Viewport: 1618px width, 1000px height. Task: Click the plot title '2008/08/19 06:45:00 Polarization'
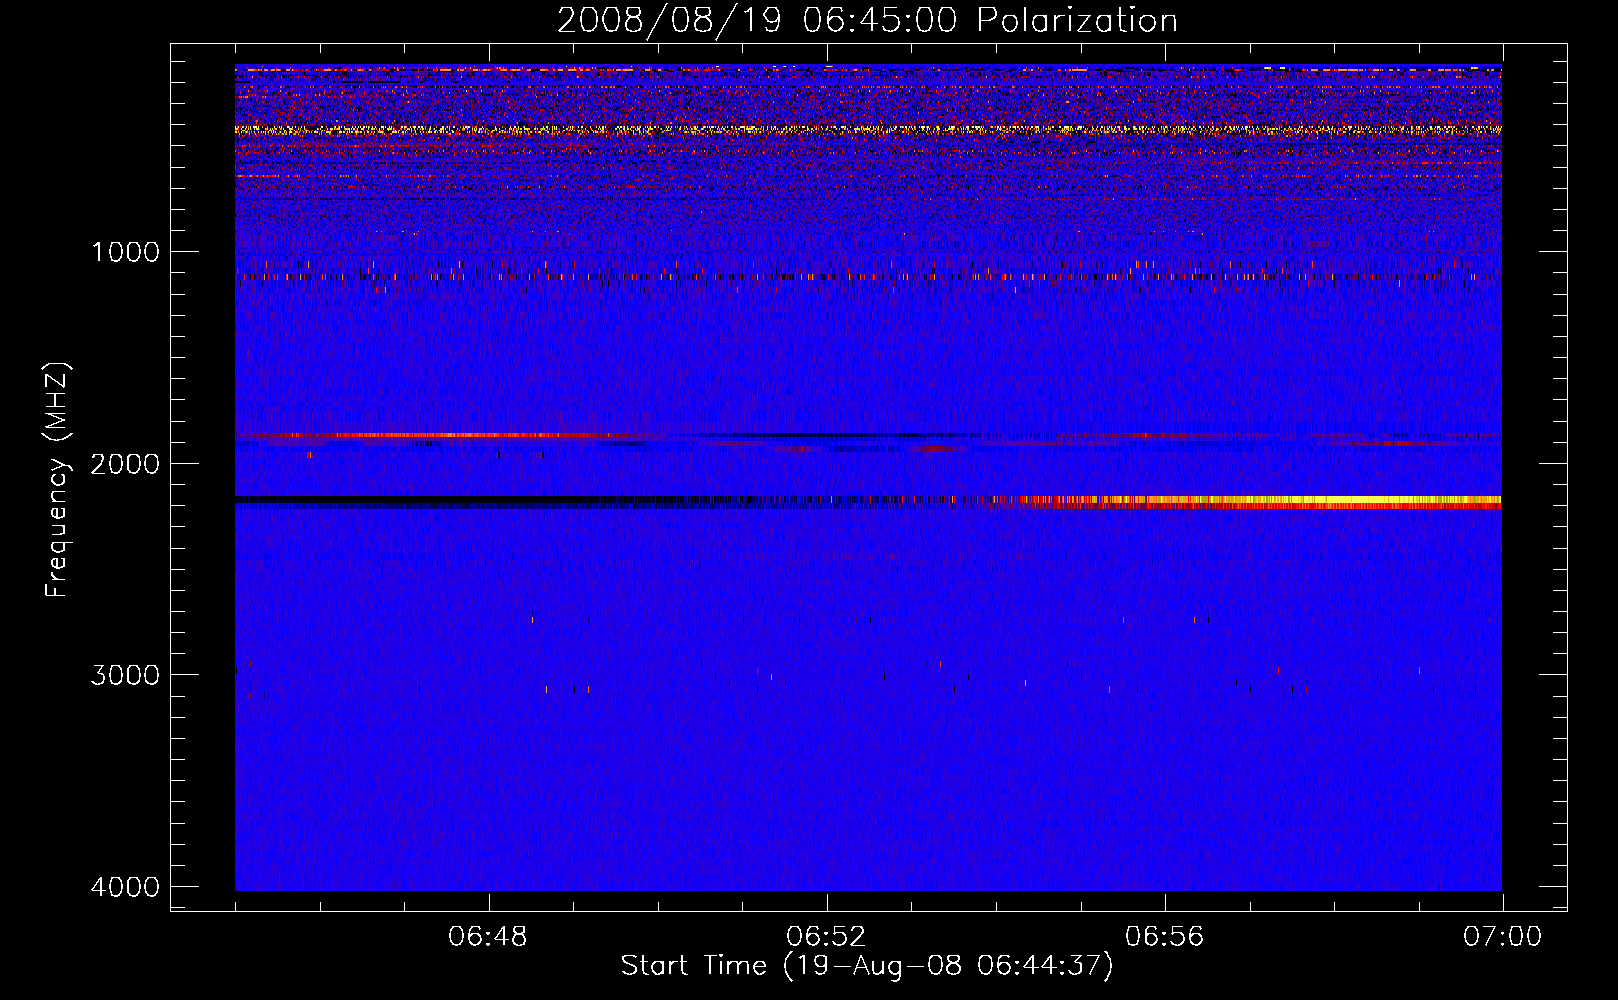click(867, 20)
